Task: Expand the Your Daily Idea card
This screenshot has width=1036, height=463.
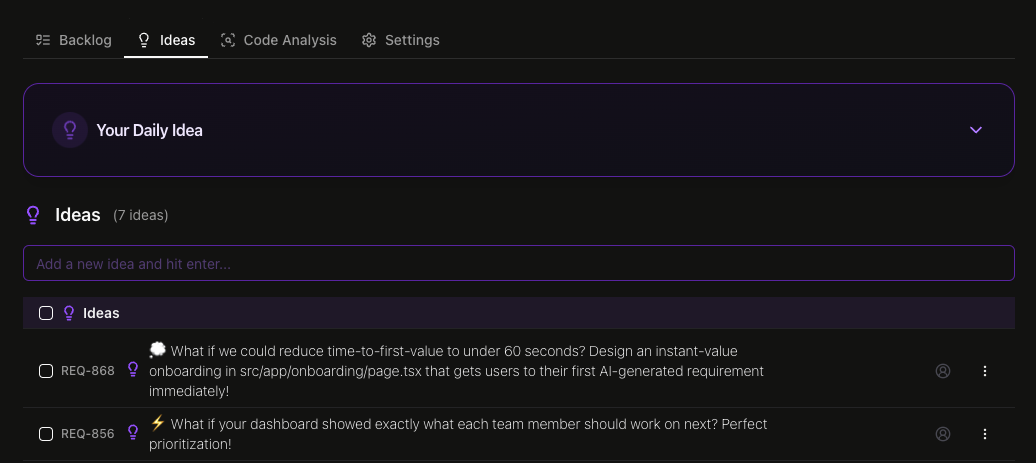Action: pos(976,130)
